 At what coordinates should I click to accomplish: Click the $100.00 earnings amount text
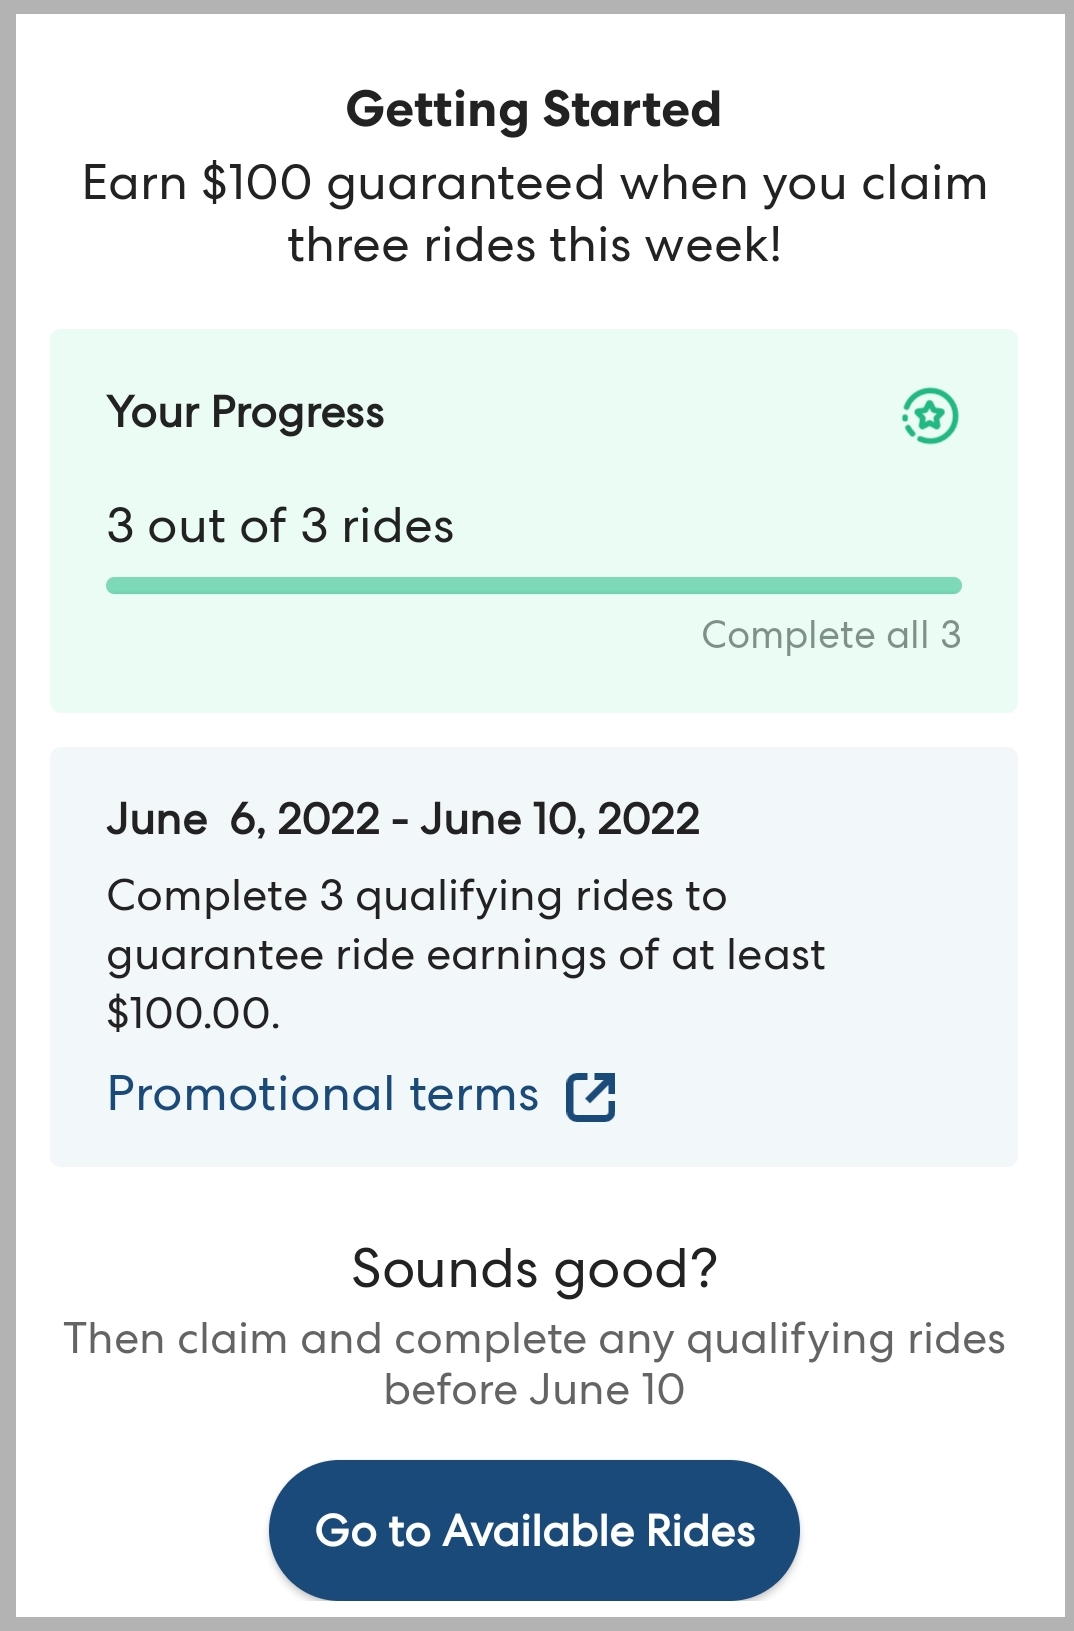pos(193,1013)
